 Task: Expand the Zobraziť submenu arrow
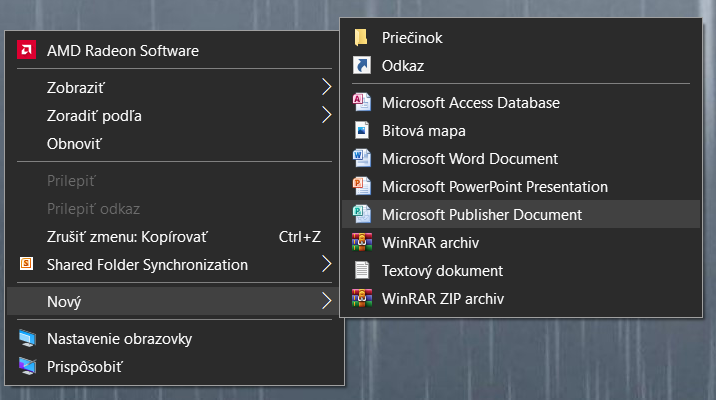pyautogui.click(x=326, y=87)
